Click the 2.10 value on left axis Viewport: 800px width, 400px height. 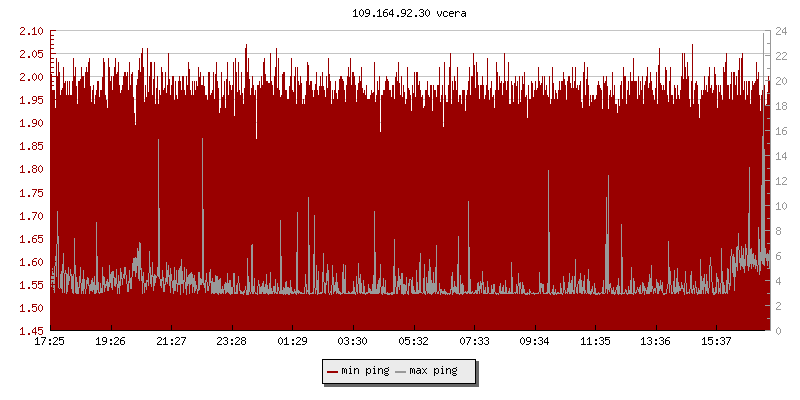[x=31, y=31]
